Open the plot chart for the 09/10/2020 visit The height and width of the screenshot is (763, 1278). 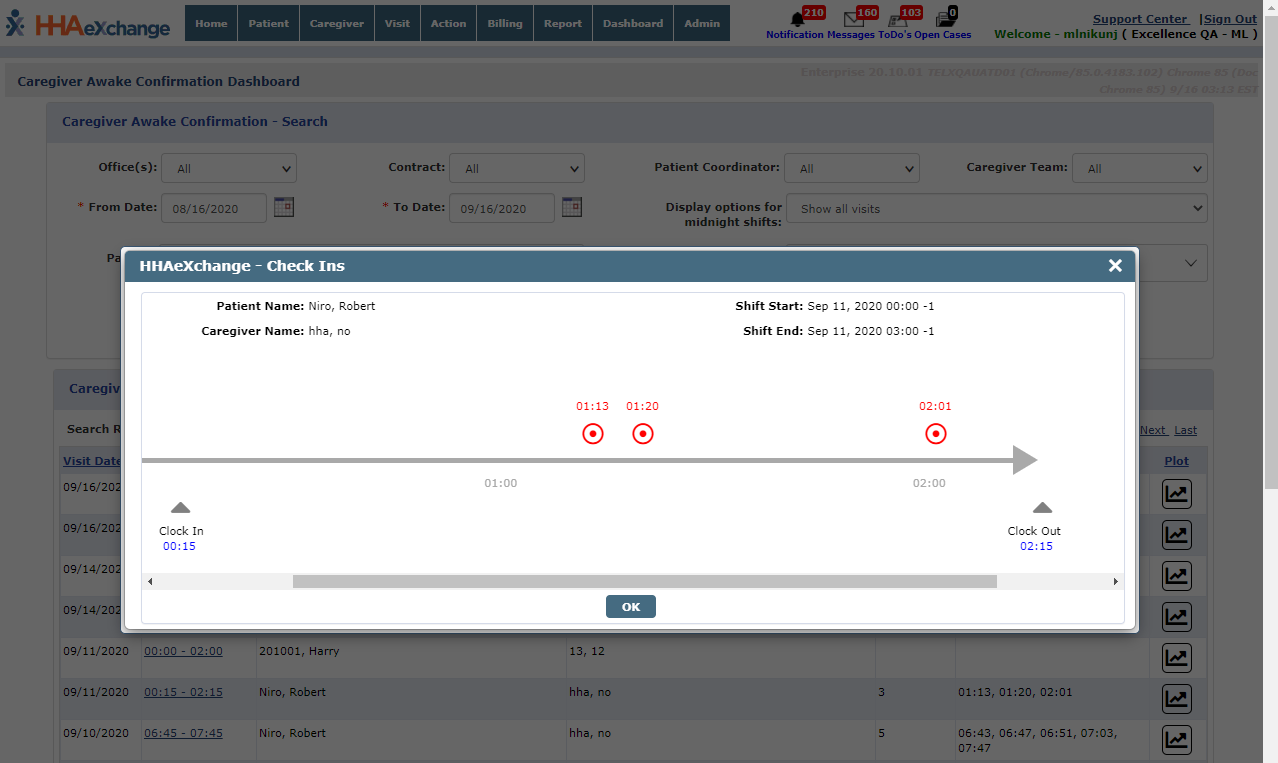click(1176, 740)
